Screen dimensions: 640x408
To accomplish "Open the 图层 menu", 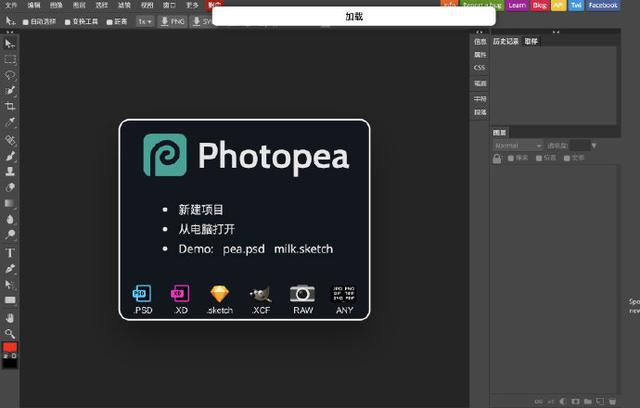I will tap(79, 5).
